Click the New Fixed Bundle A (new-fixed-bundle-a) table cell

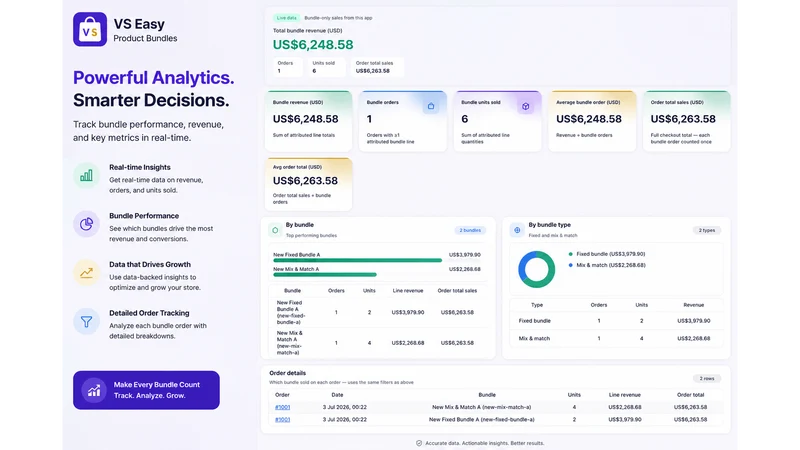pos(292,312)
